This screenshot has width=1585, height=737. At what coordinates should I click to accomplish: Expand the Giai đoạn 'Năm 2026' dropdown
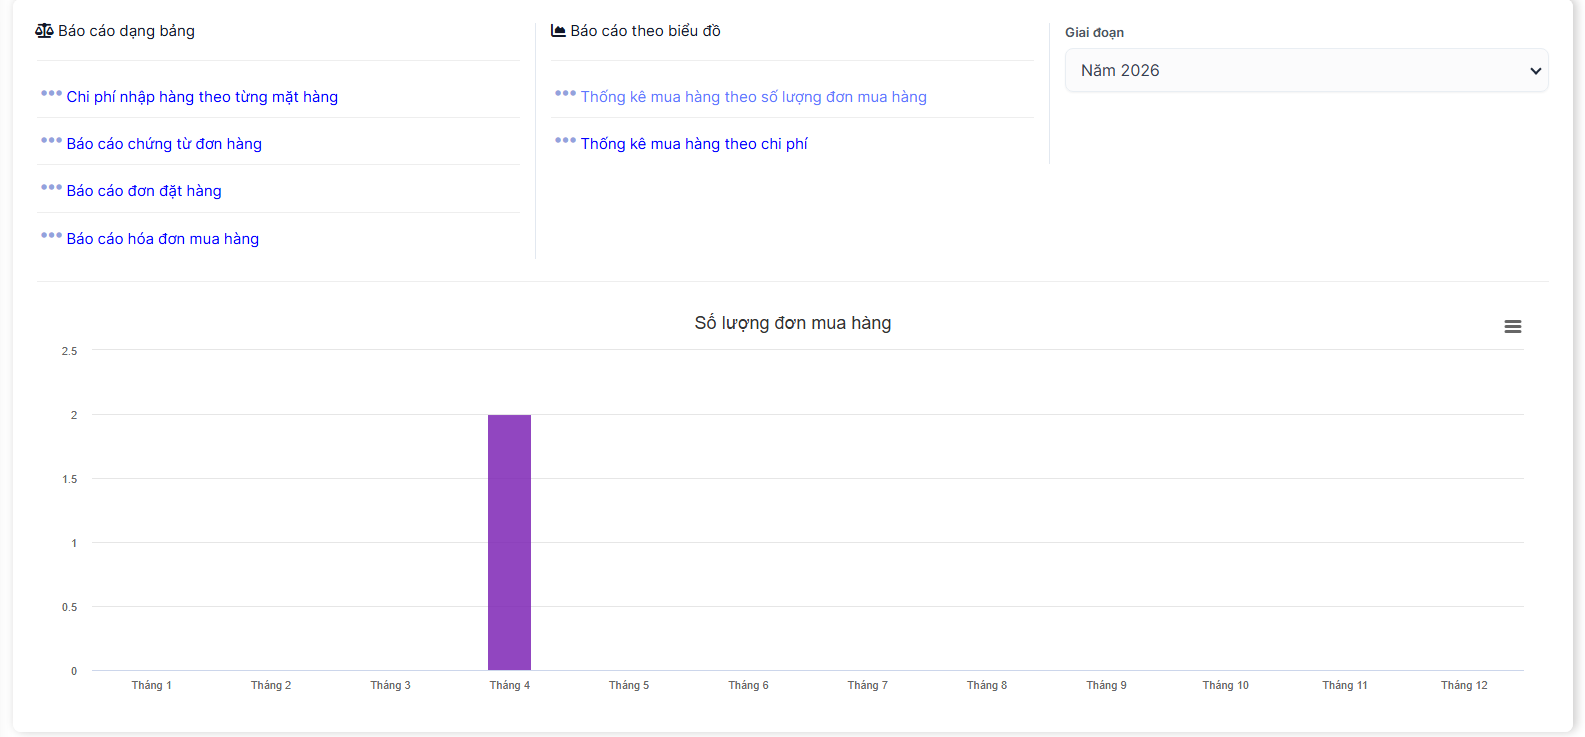click(x=1306, y=71)
